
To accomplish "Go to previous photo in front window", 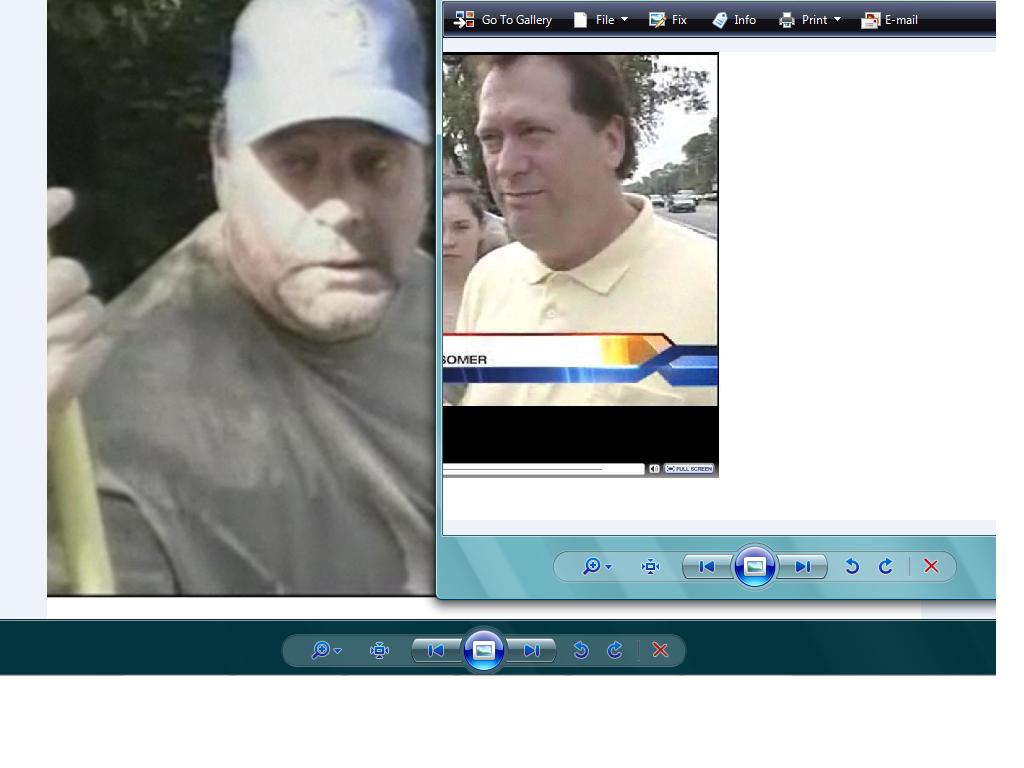I will pos(708,567).
